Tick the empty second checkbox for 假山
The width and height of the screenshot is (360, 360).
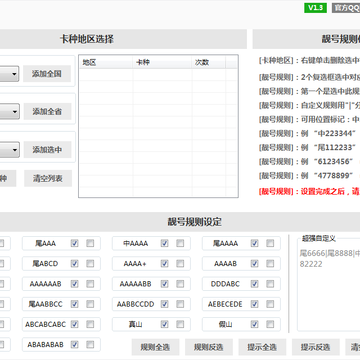(270, 324)
